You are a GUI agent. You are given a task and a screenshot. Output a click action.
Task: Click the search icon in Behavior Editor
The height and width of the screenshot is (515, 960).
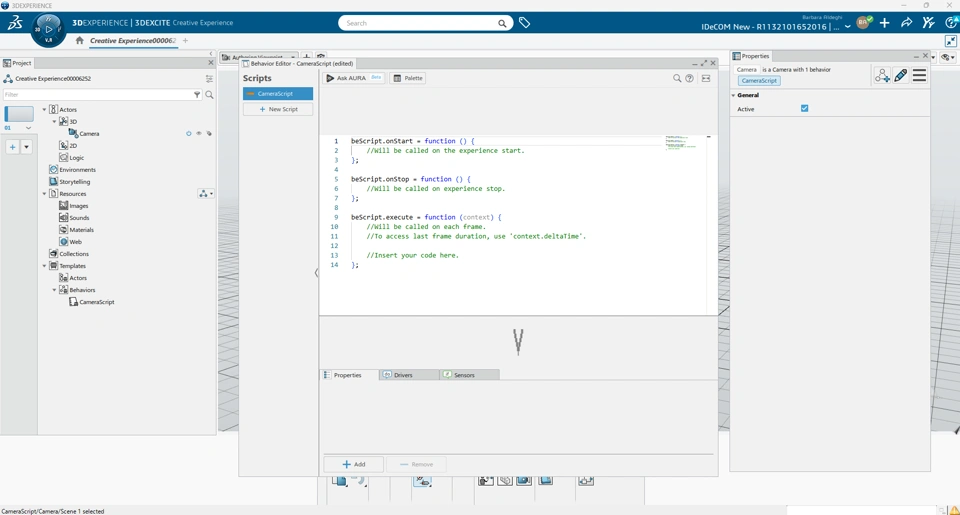click(x=677, y=78)
